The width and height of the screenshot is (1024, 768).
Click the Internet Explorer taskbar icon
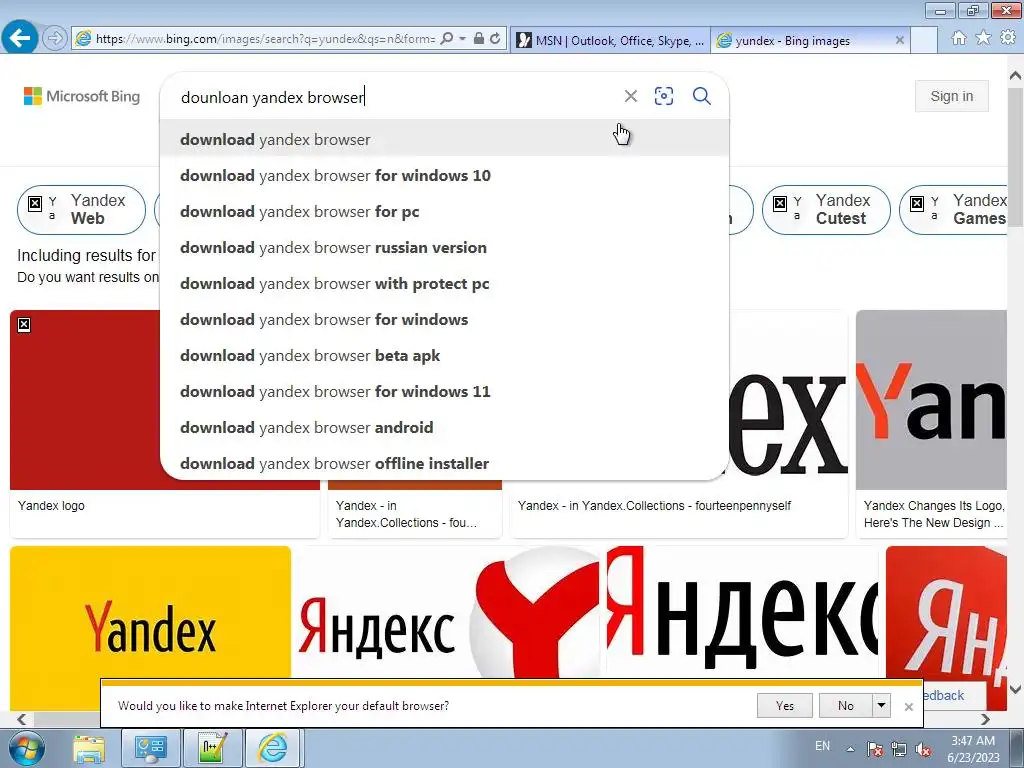tap(274, 748)
